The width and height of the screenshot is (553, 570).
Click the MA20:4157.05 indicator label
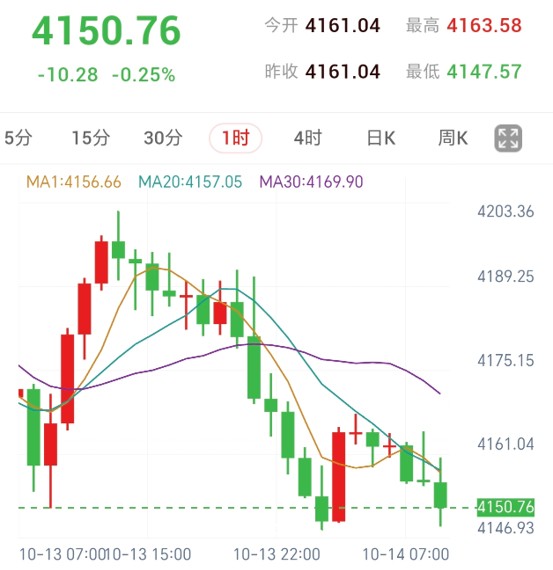pos(190,182)
